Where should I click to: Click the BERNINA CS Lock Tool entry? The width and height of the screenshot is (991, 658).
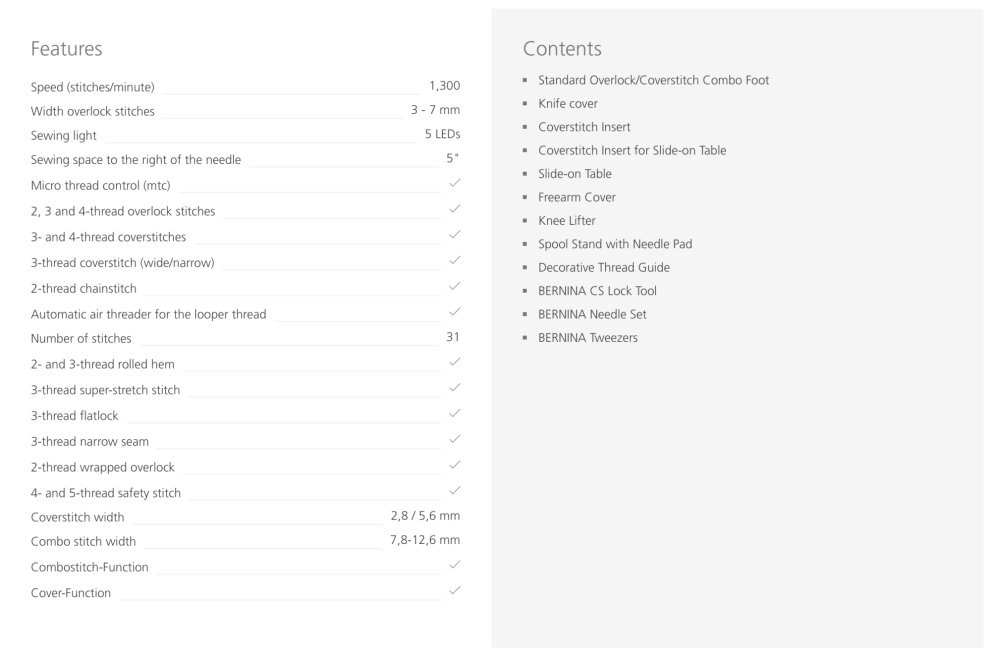597,291
